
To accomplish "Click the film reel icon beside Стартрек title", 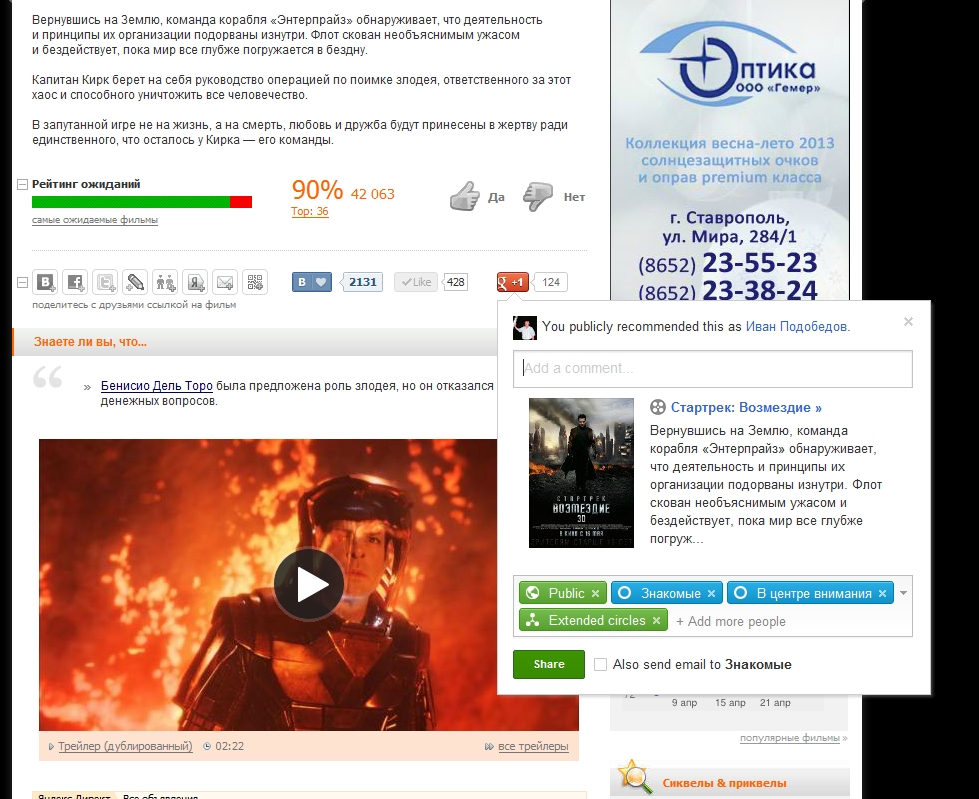I will click(x=657, y=408).
